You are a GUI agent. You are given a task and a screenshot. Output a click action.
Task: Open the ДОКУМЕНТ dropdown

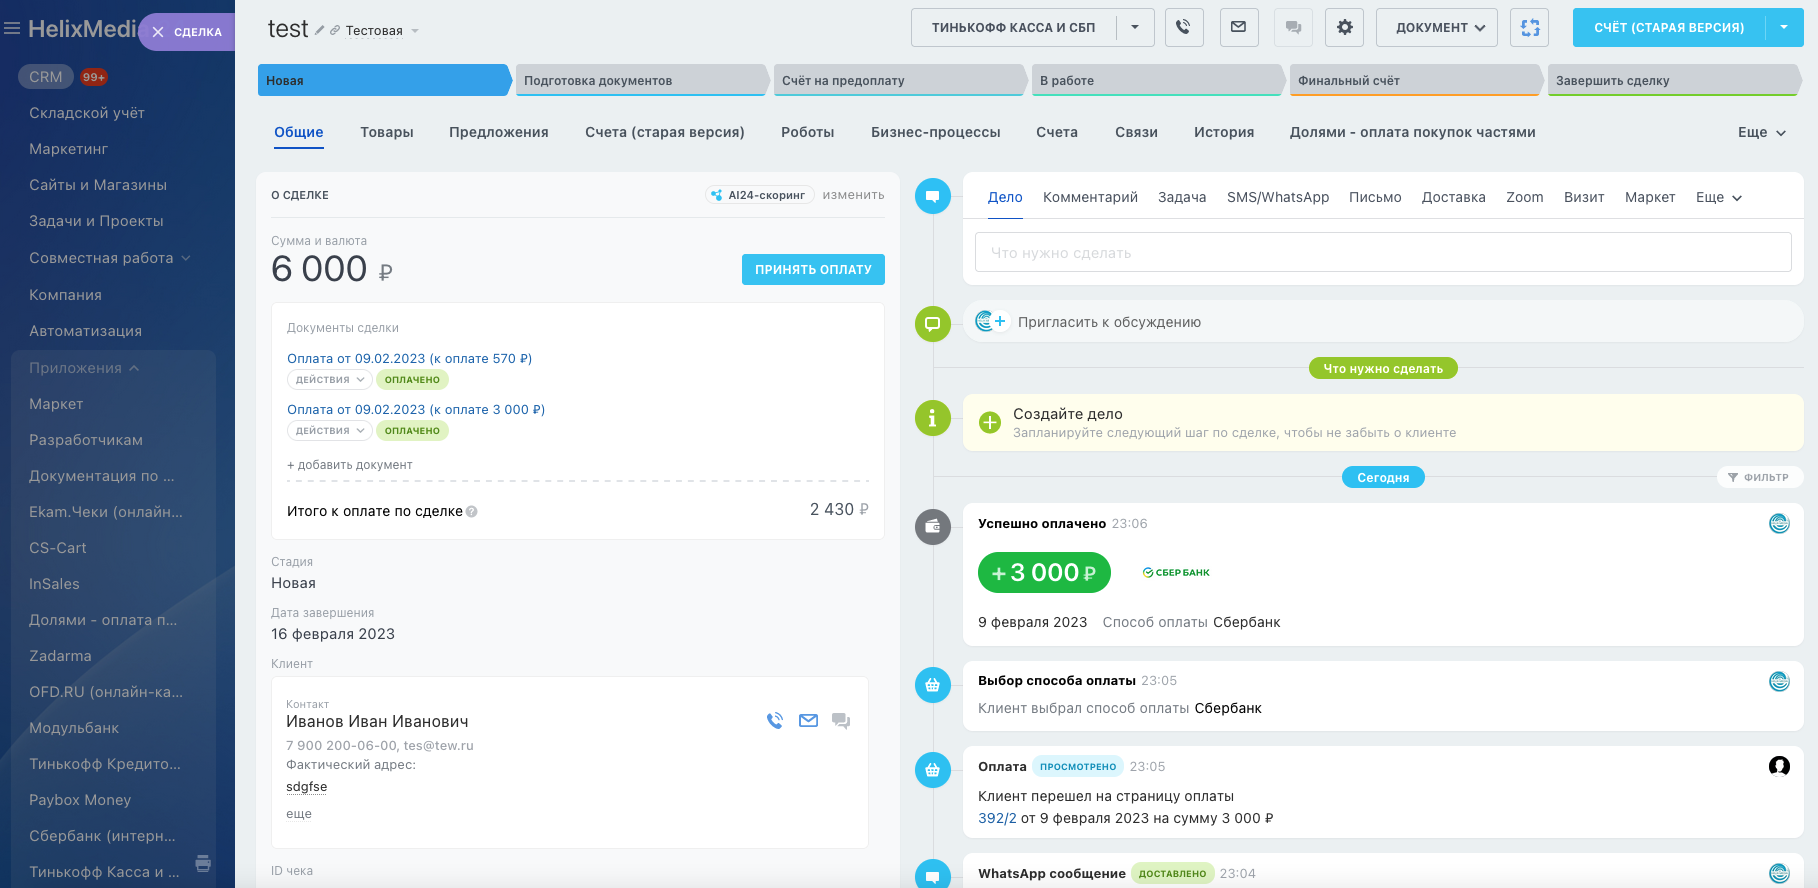(x=1437, y=27)
